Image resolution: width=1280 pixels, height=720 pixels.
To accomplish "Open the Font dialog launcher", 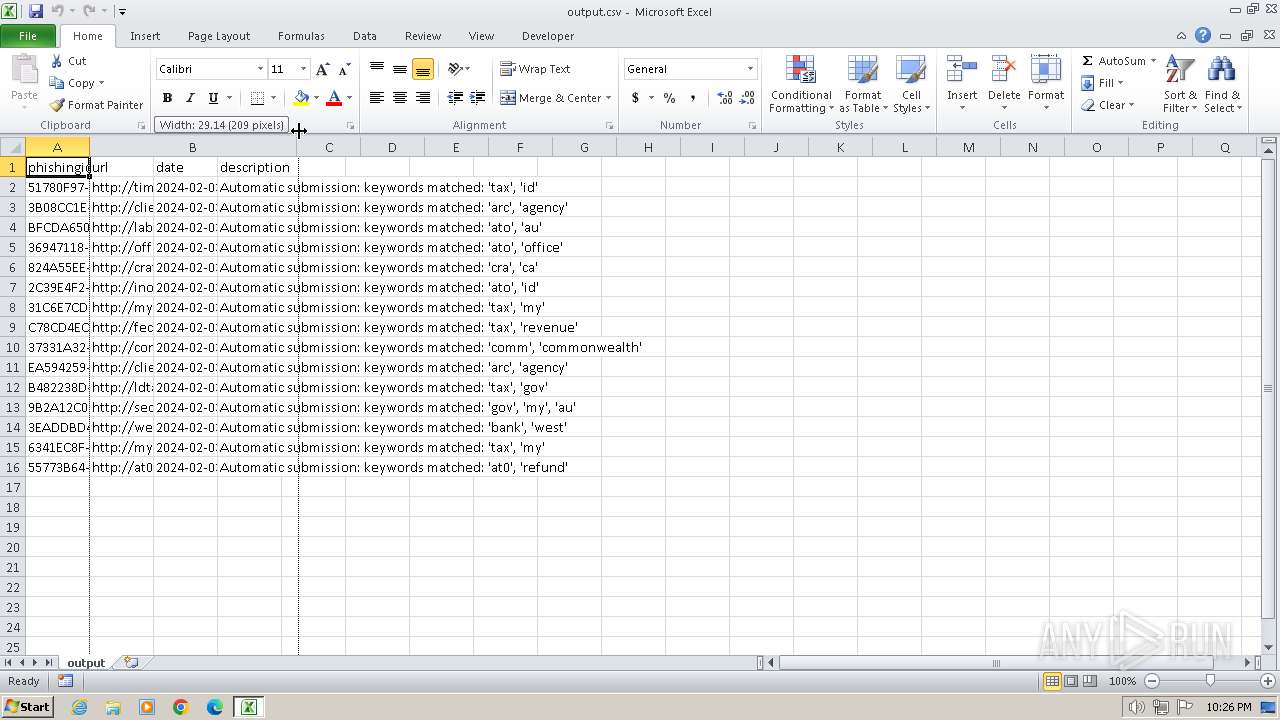I will click(350, 126).
